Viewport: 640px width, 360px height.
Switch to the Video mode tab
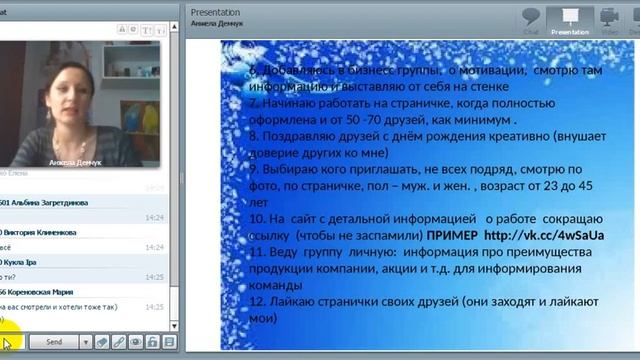click(x=609, y=21)
